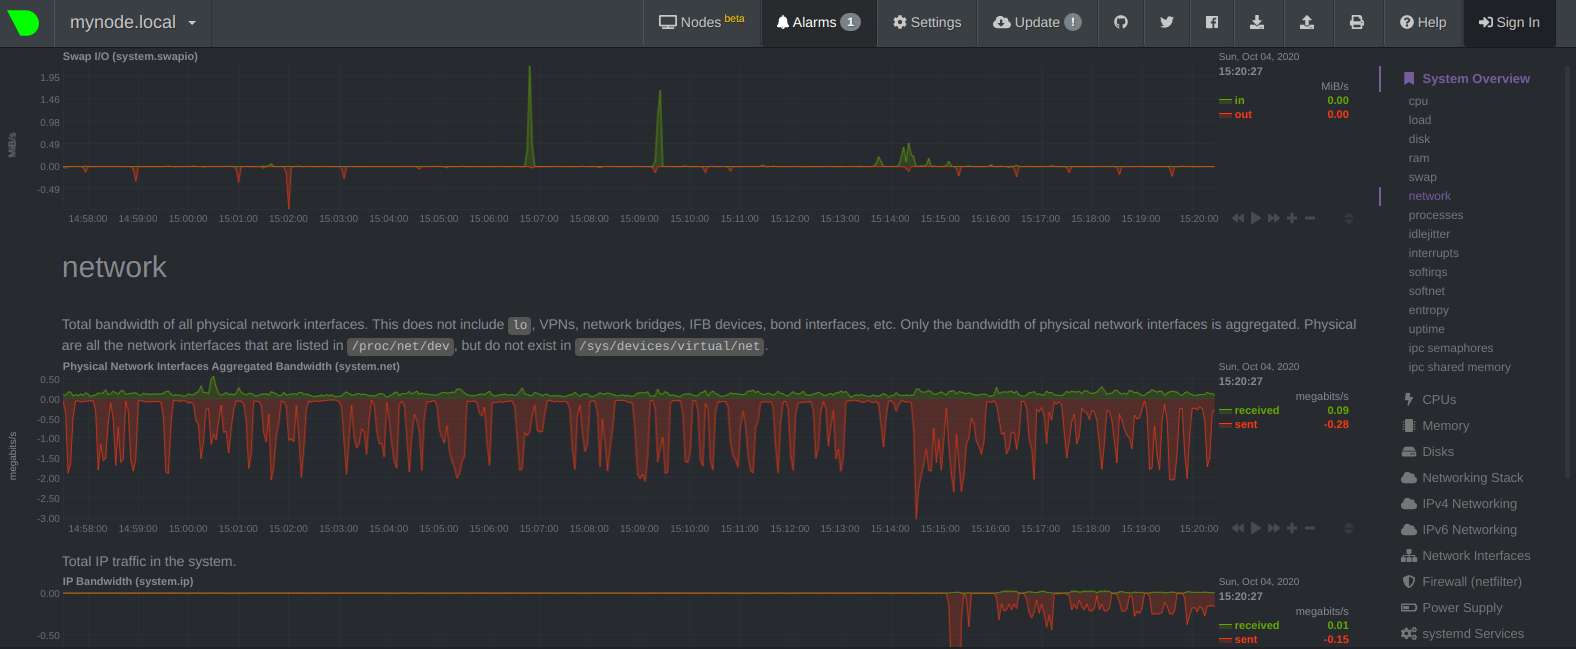Expand the IPv6 Networking section

(x=1459, y=529)
